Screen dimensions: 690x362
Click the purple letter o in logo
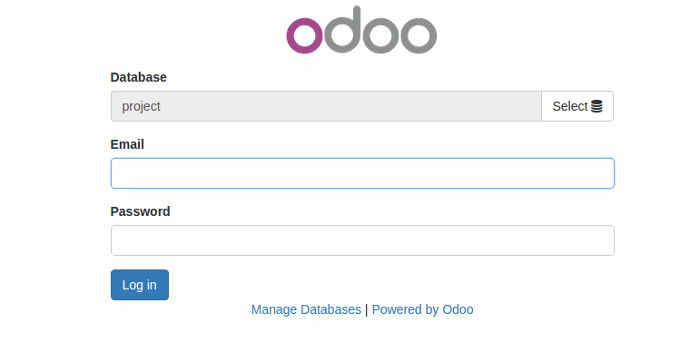[x=305, y=35]
